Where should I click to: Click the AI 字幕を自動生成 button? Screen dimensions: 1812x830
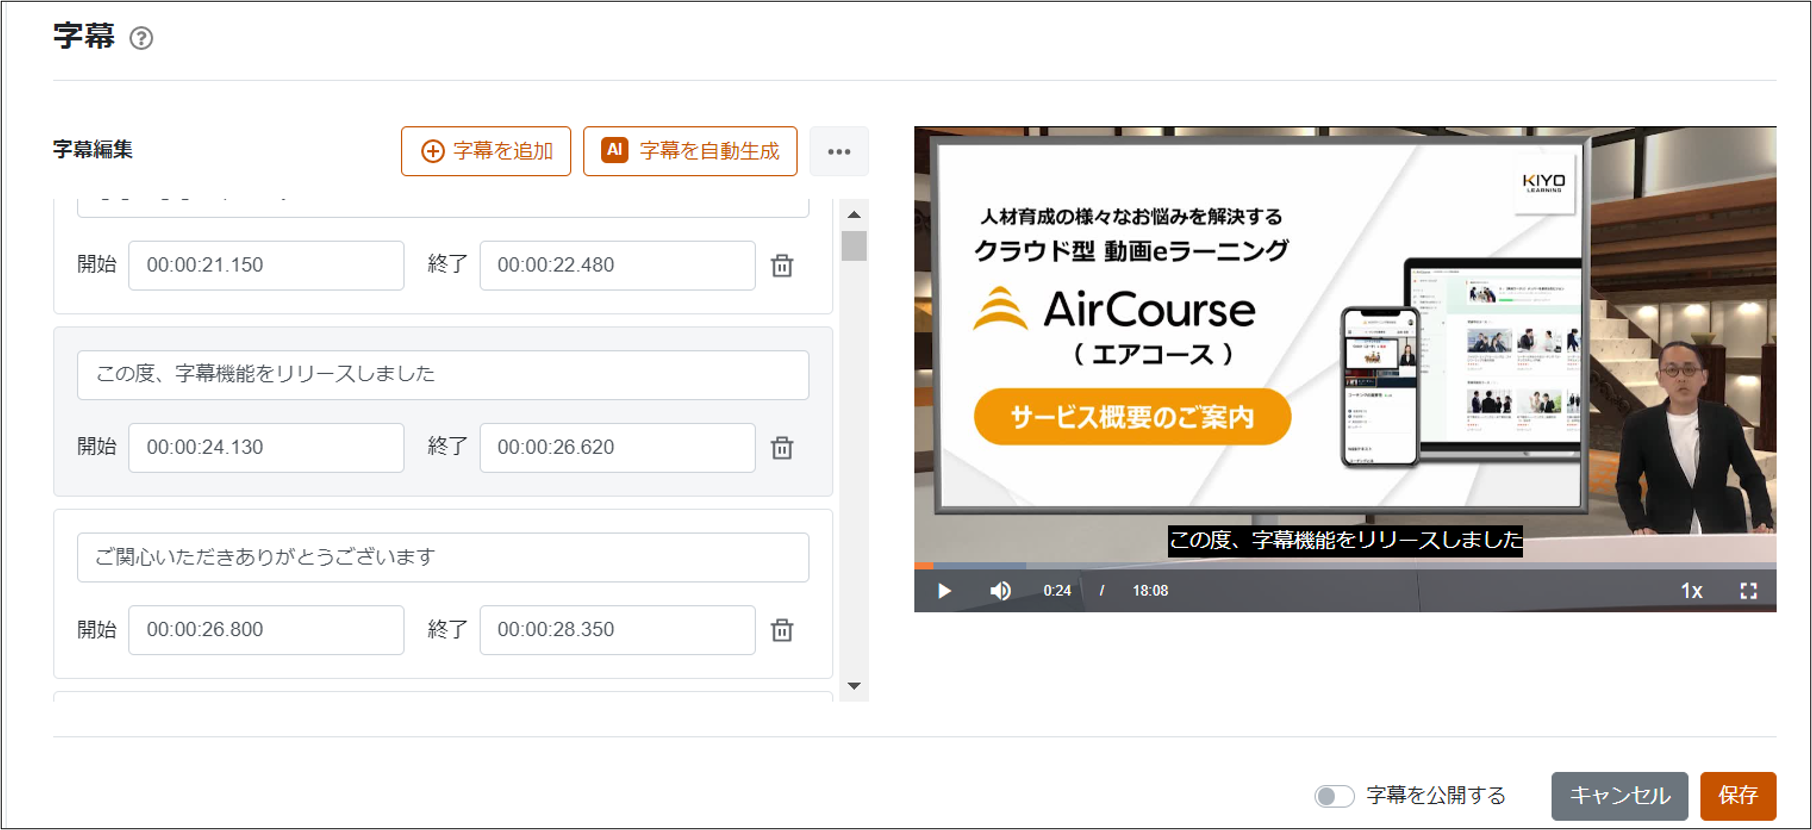point(690,151)
